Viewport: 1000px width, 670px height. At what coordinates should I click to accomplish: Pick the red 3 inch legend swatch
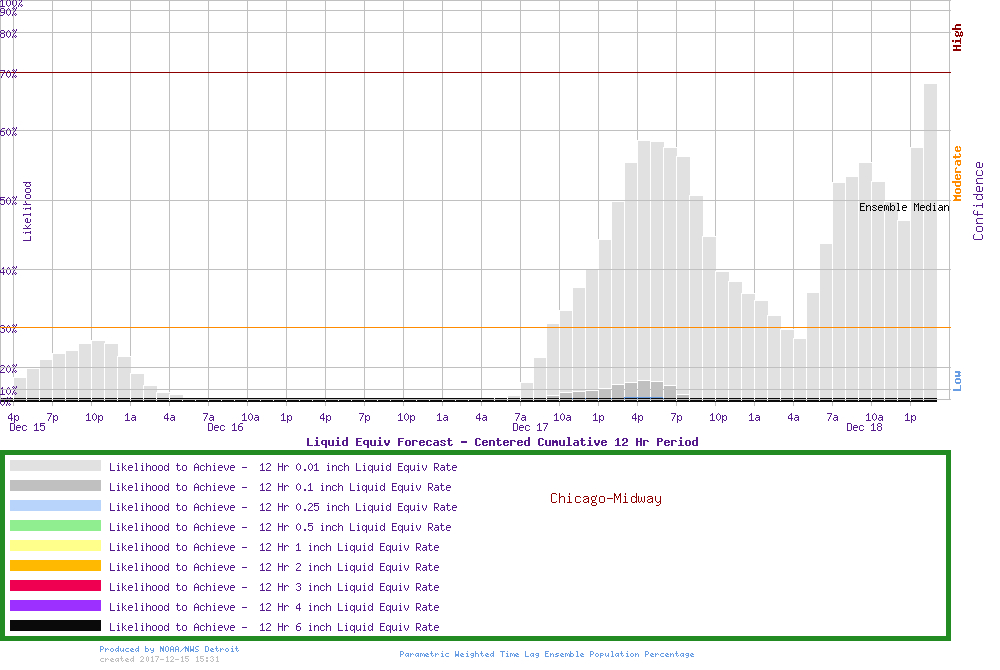click(x=55, y=586)
